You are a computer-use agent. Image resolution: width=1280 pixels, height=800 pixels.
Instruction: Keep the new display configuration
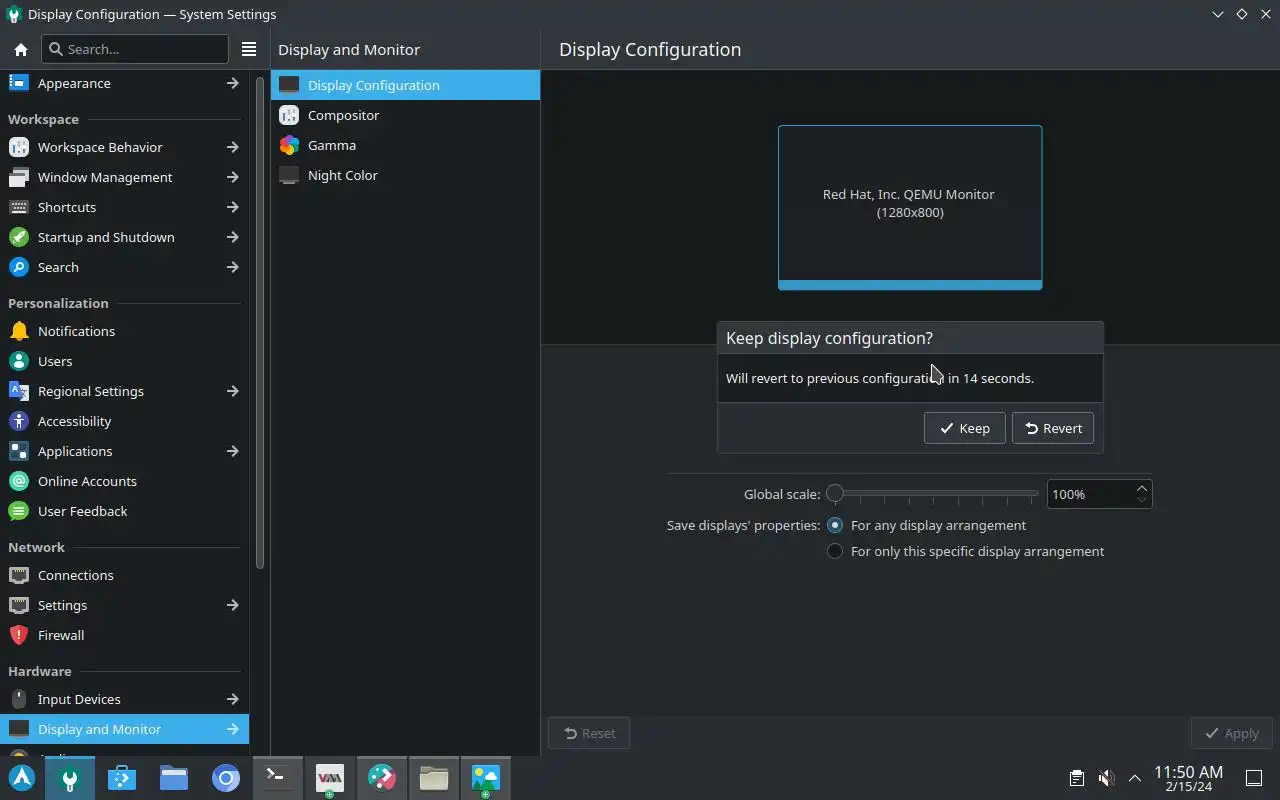965,428
